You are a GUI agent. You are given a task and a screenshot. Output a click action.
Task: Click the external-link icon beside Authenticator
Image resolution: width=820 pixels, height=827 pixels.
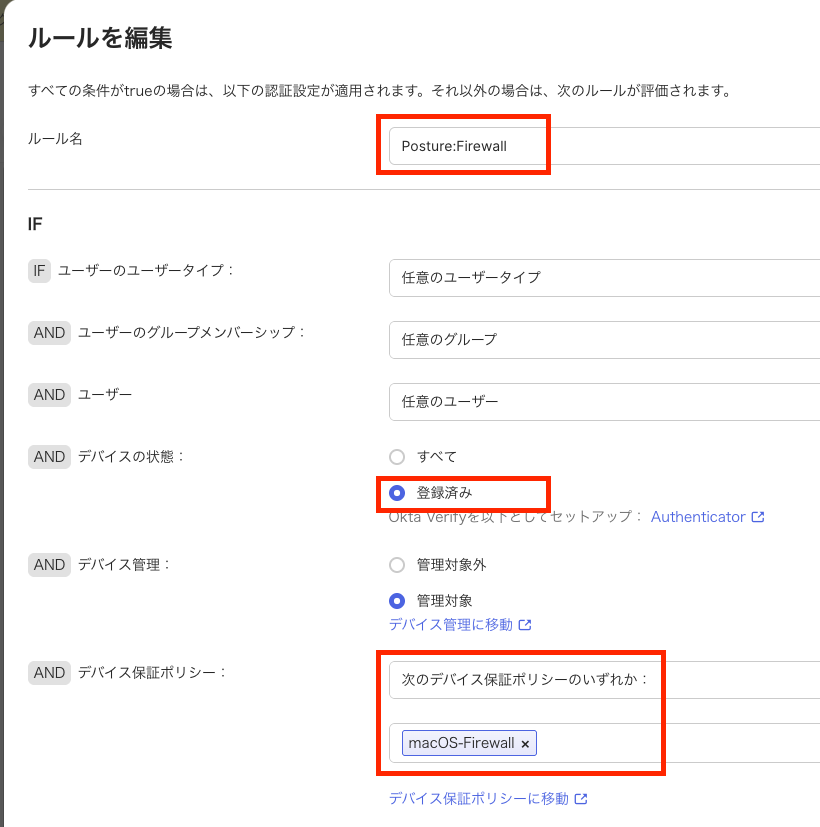click(x=758, y=517)
